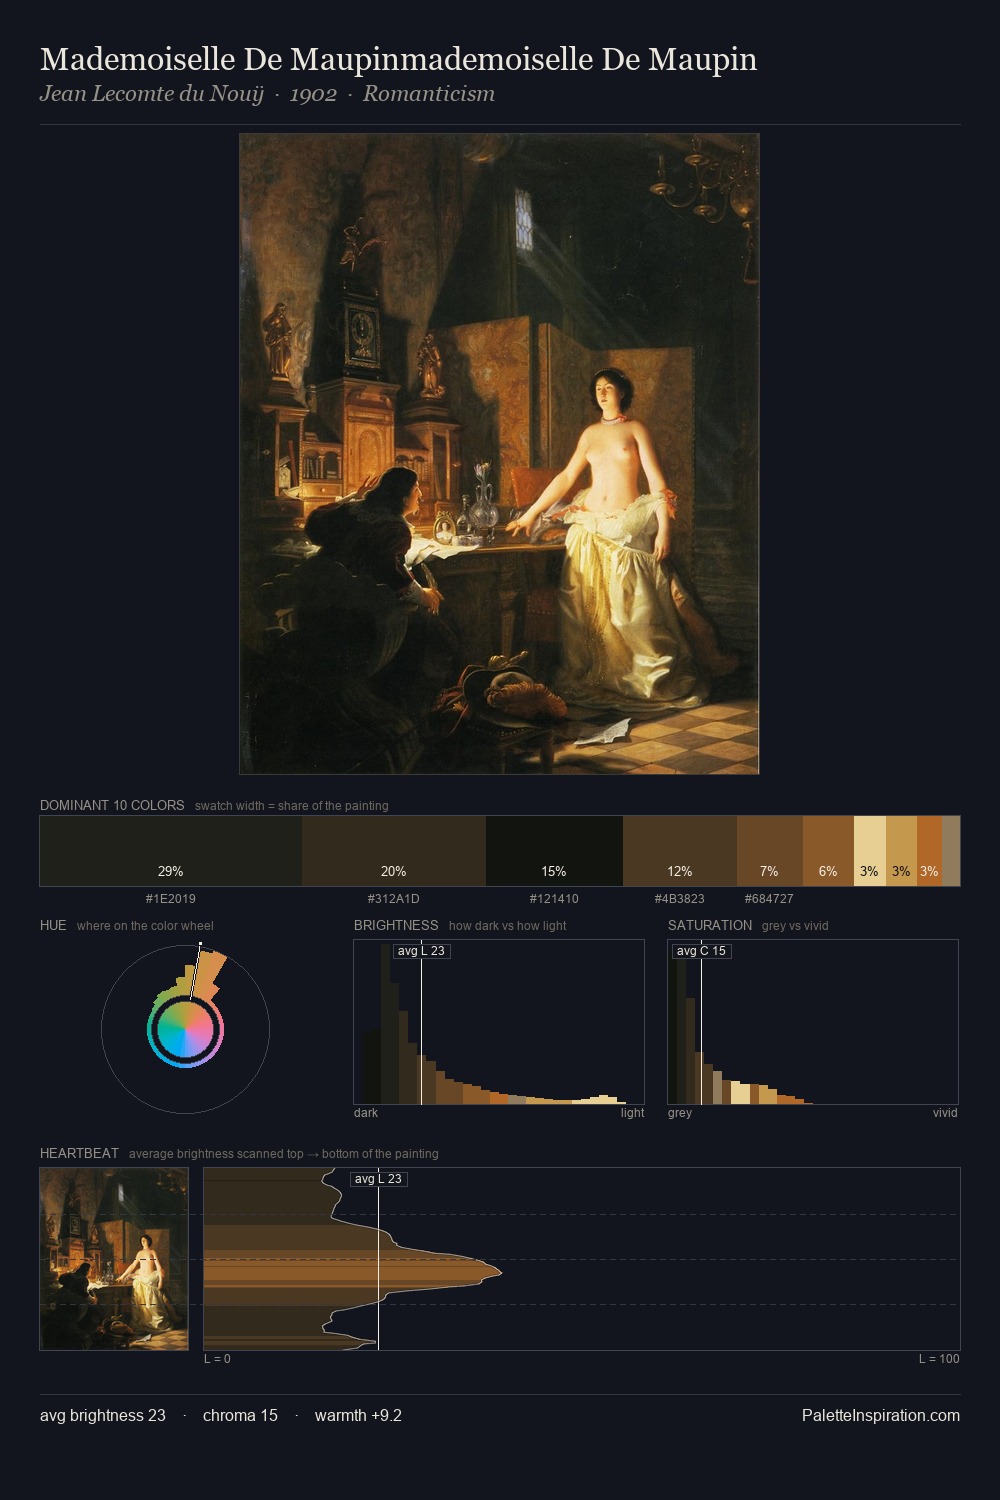
Task: Click the hue color wheel
Action: click(x=185, y=1029)
